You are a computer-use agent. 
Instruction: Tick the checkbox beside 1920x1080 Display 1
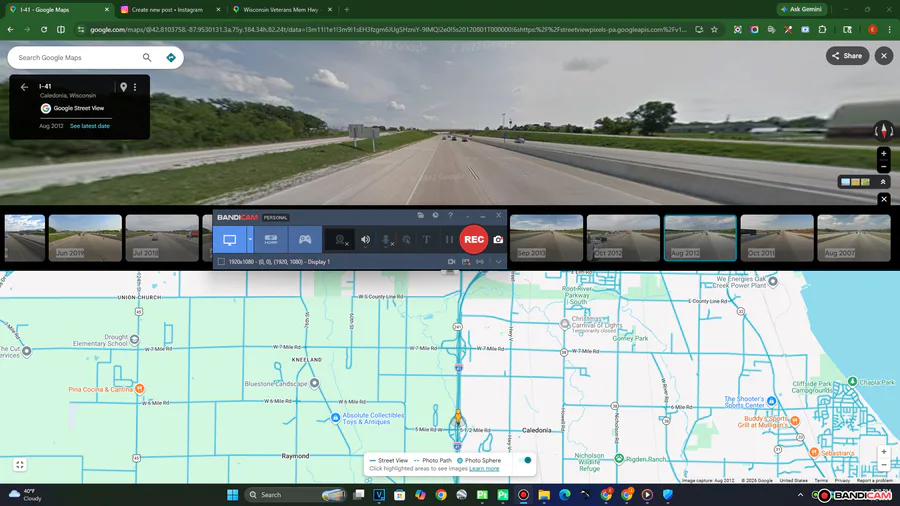pyautogui.click(x=221, y=262)
